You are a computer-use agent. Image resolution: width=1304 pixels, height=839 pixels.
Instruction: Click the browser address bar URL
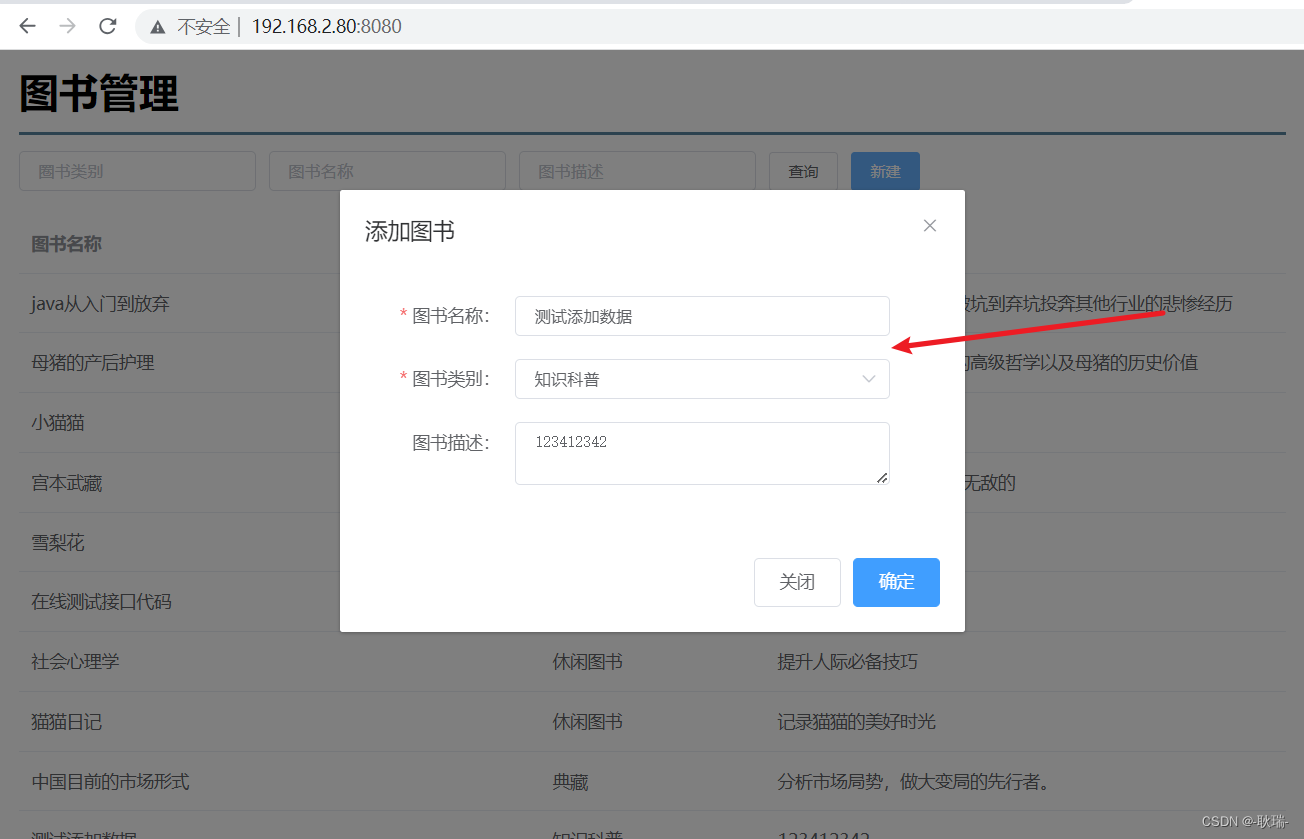click(x=326, y=27)
